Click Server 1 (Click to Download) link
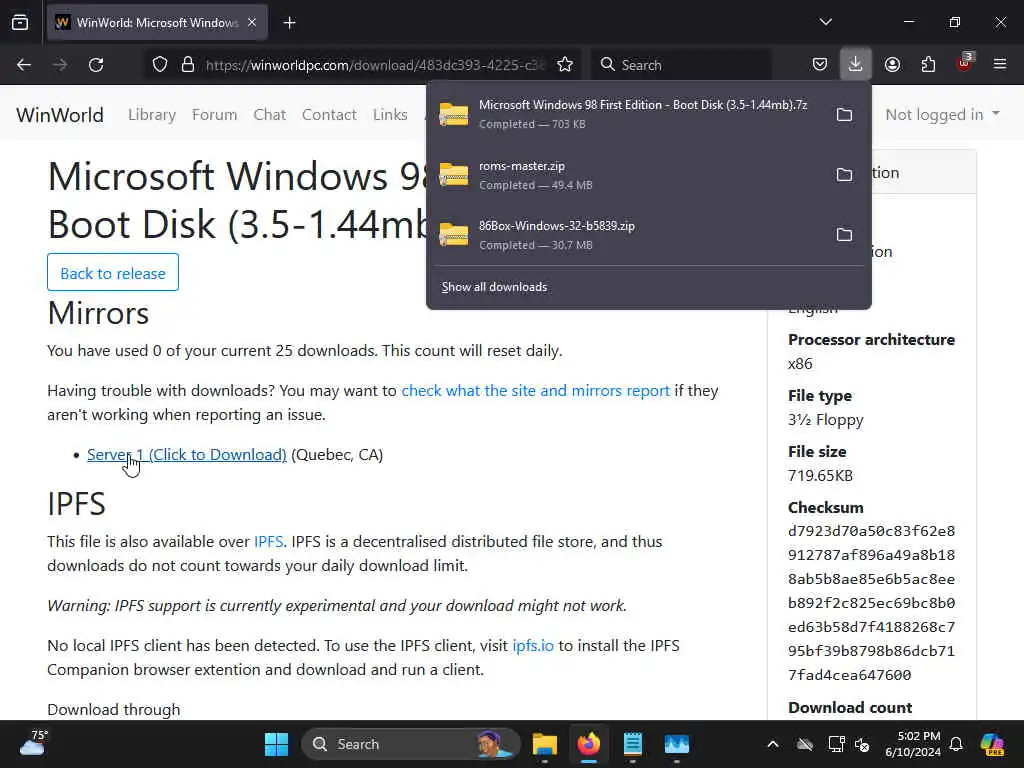This screenshot has height=768, width=1024. [x=187, y=455]
